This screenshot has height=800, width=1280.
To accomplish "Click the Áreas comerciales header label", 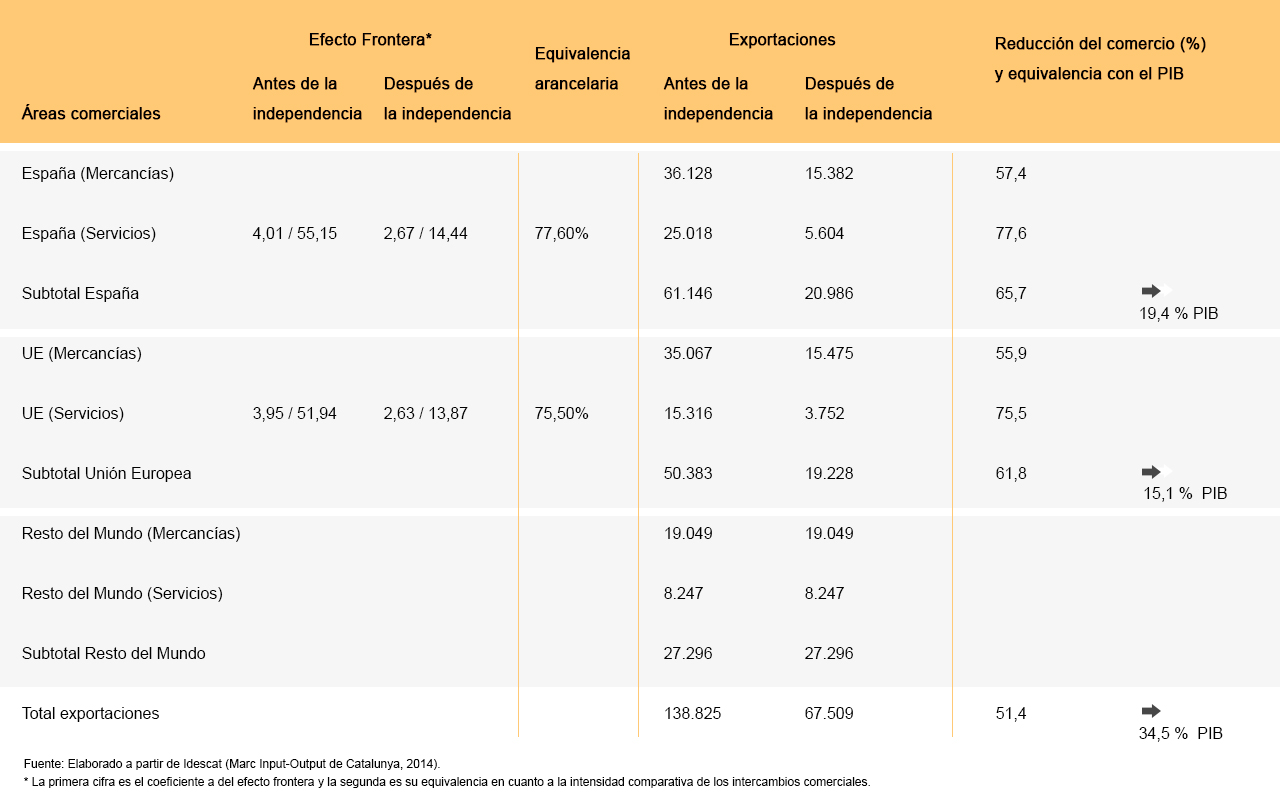I will coord(91,113).
